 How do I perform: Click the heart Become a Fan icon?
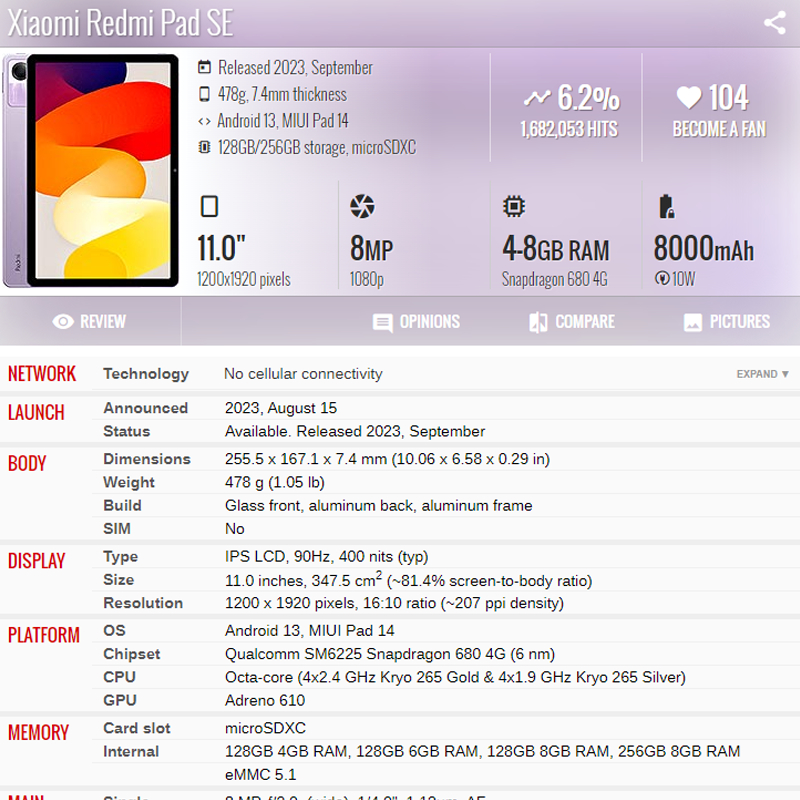point(688,97)
